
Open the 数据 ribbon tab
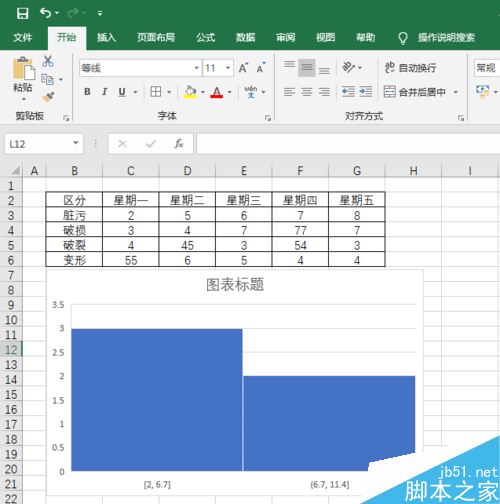(246, 37)
